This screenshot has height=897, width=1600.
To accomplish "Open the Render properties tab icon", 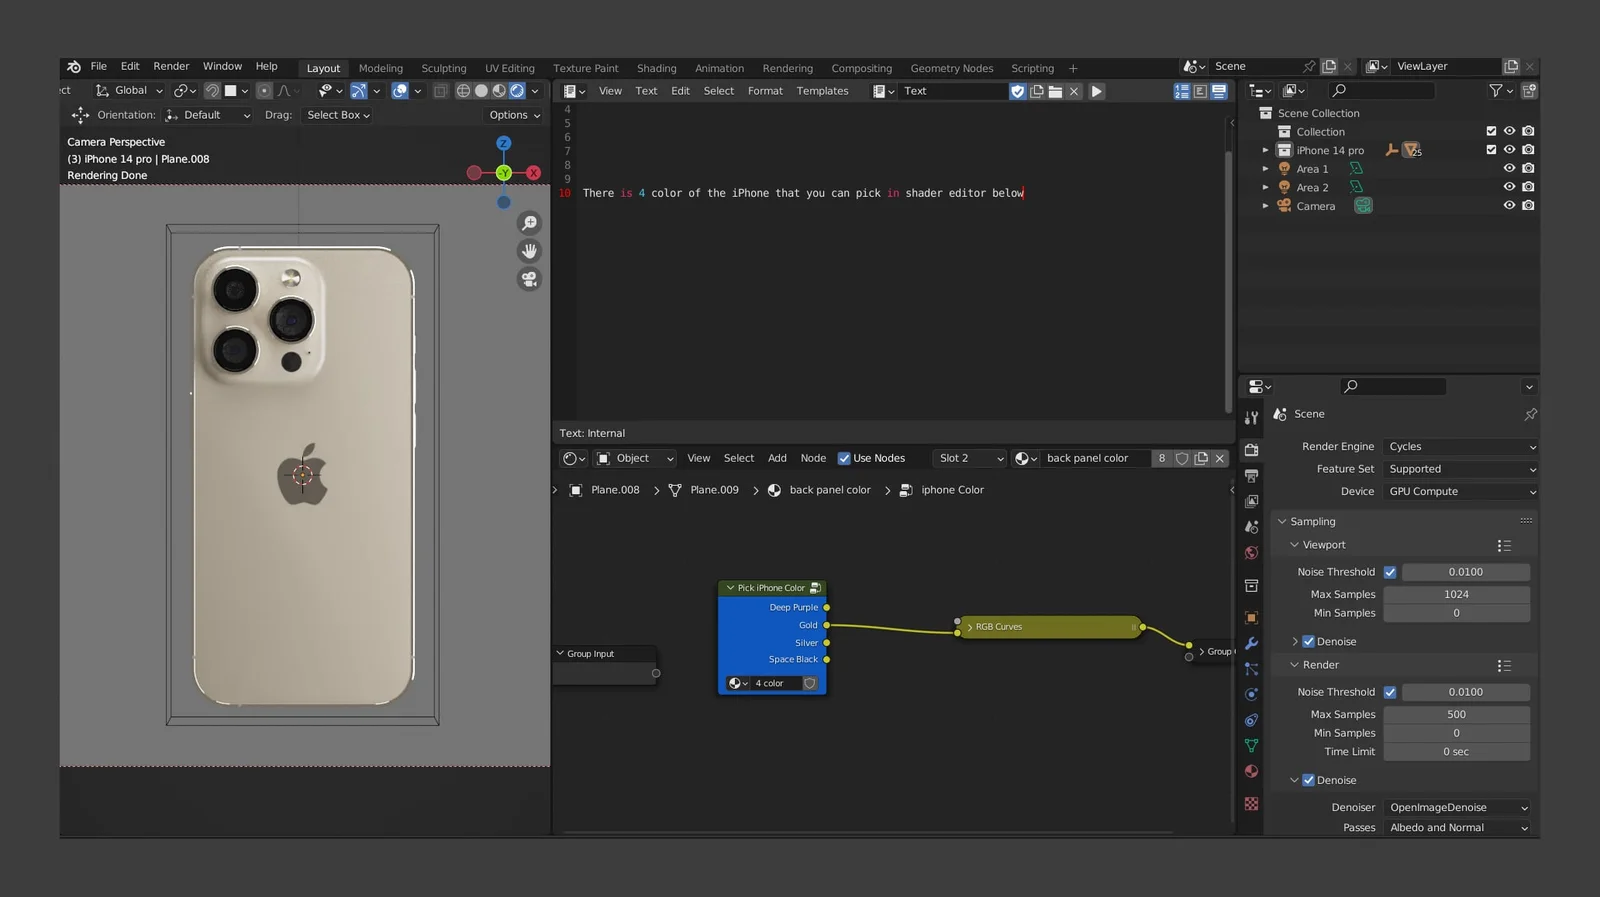I will pyautogui.click(x=1251, y=450).
